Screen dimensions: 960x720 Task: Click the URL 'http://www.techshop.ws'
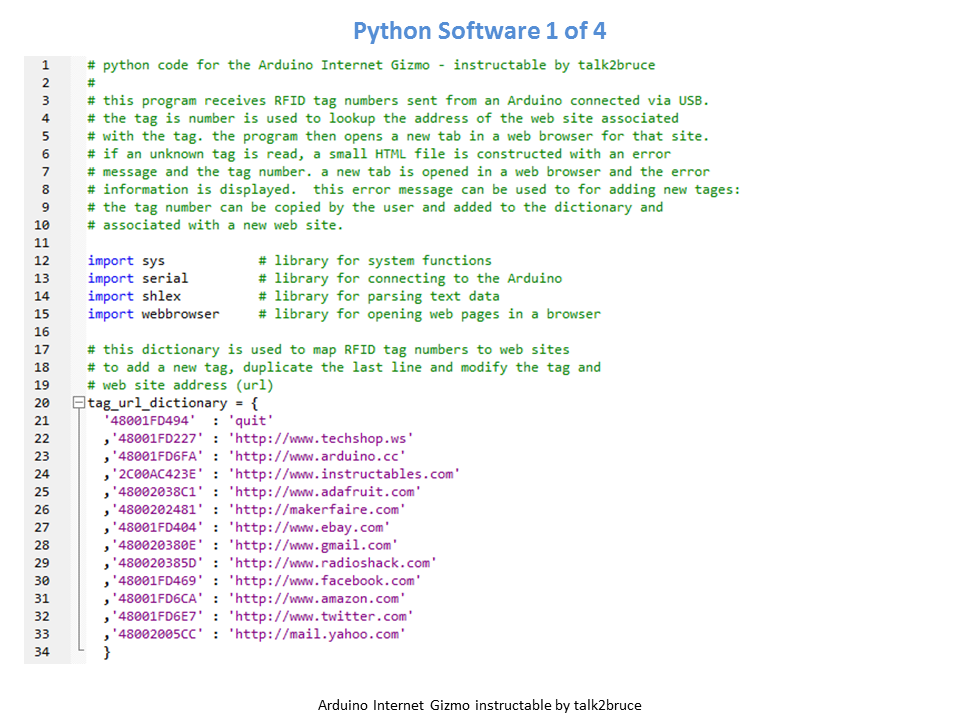coord(321,438)
